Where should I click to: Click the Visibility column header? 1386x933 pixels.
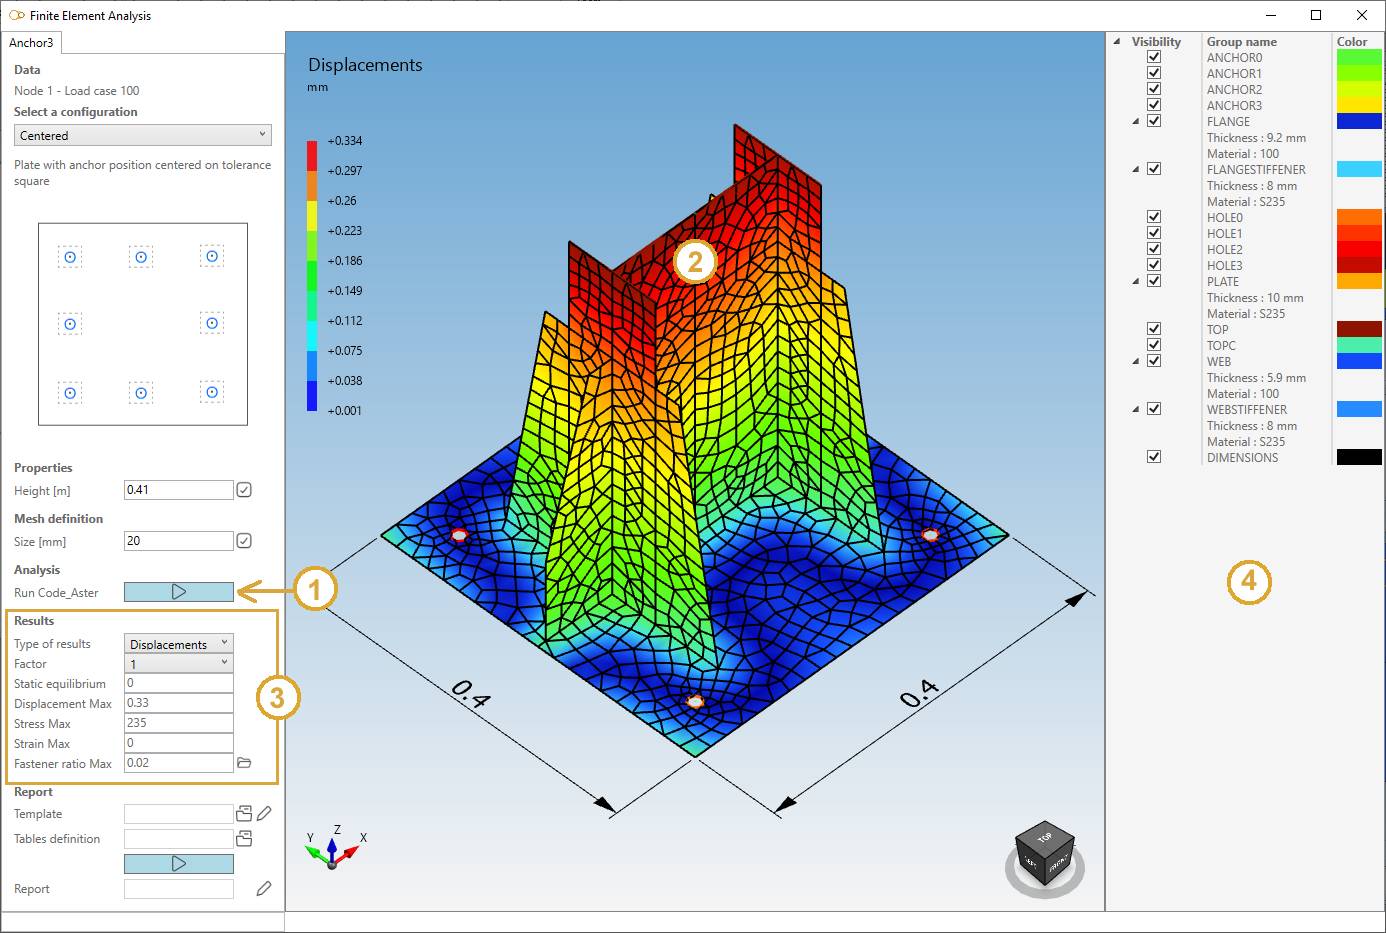[1156, 42]
